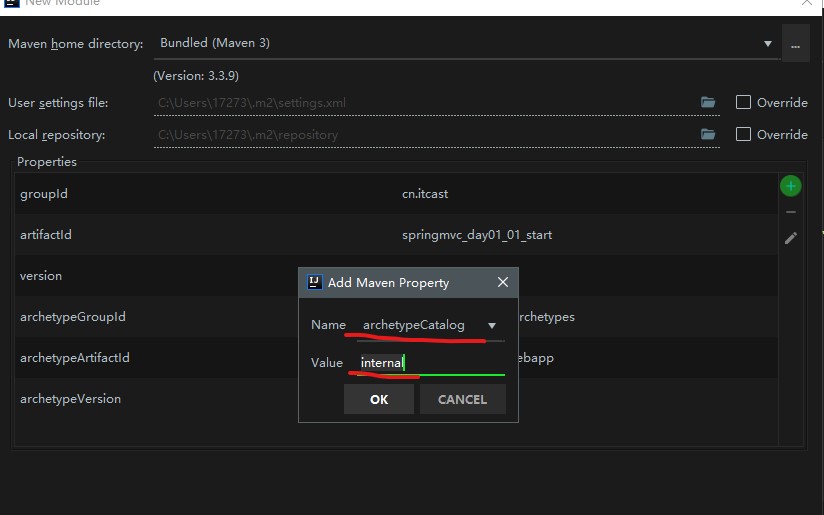Browse folder for Local repository
Viewport: 824px width, 515px height.
[708, 135]
